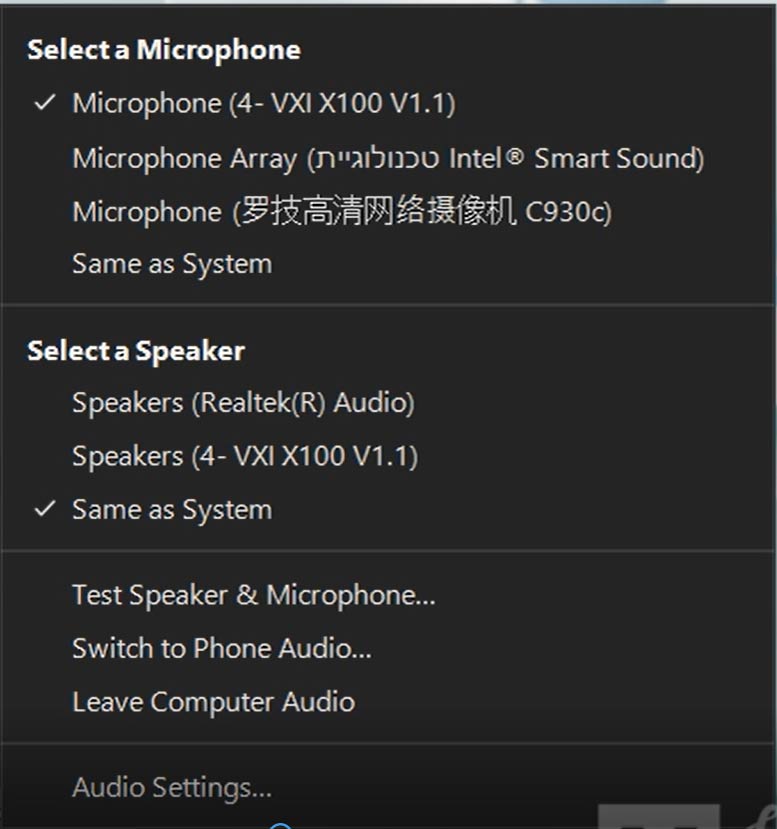Select Speakers (Realtek(R) Audio)
This screenshot has height=829, width=777.
388,403
